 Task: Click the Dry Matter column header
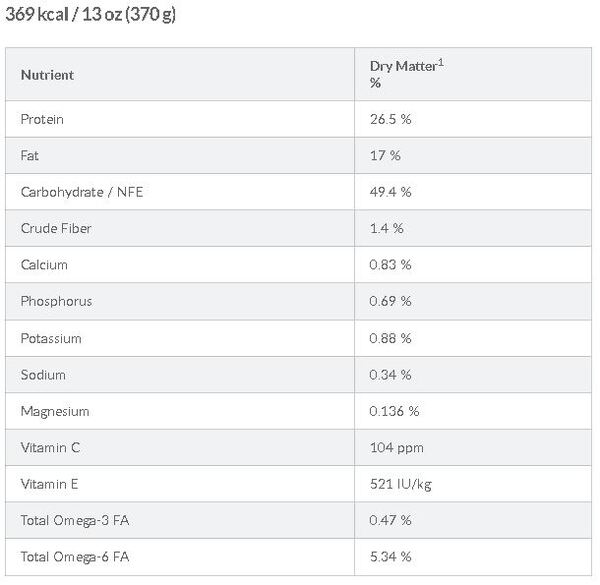point(407,74)
